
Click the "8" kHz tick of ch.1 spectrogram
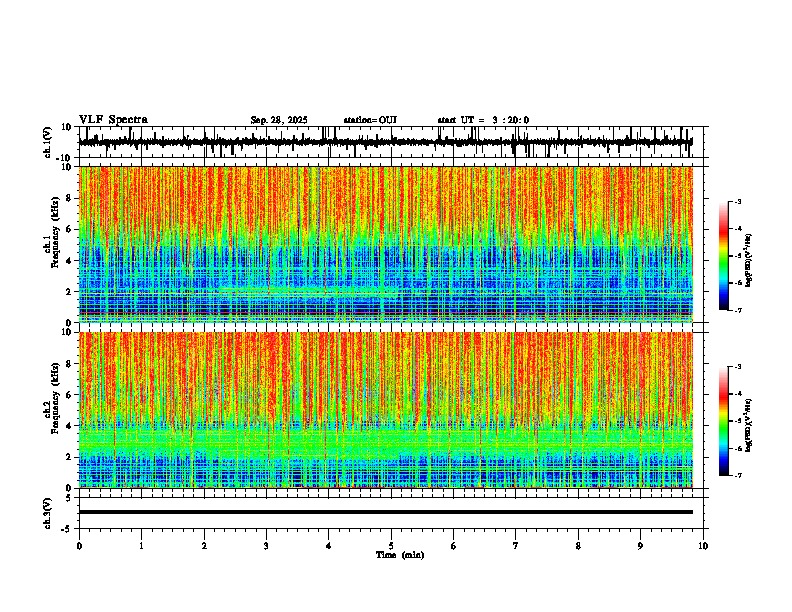pyautogui.click(x=70, y=198)
